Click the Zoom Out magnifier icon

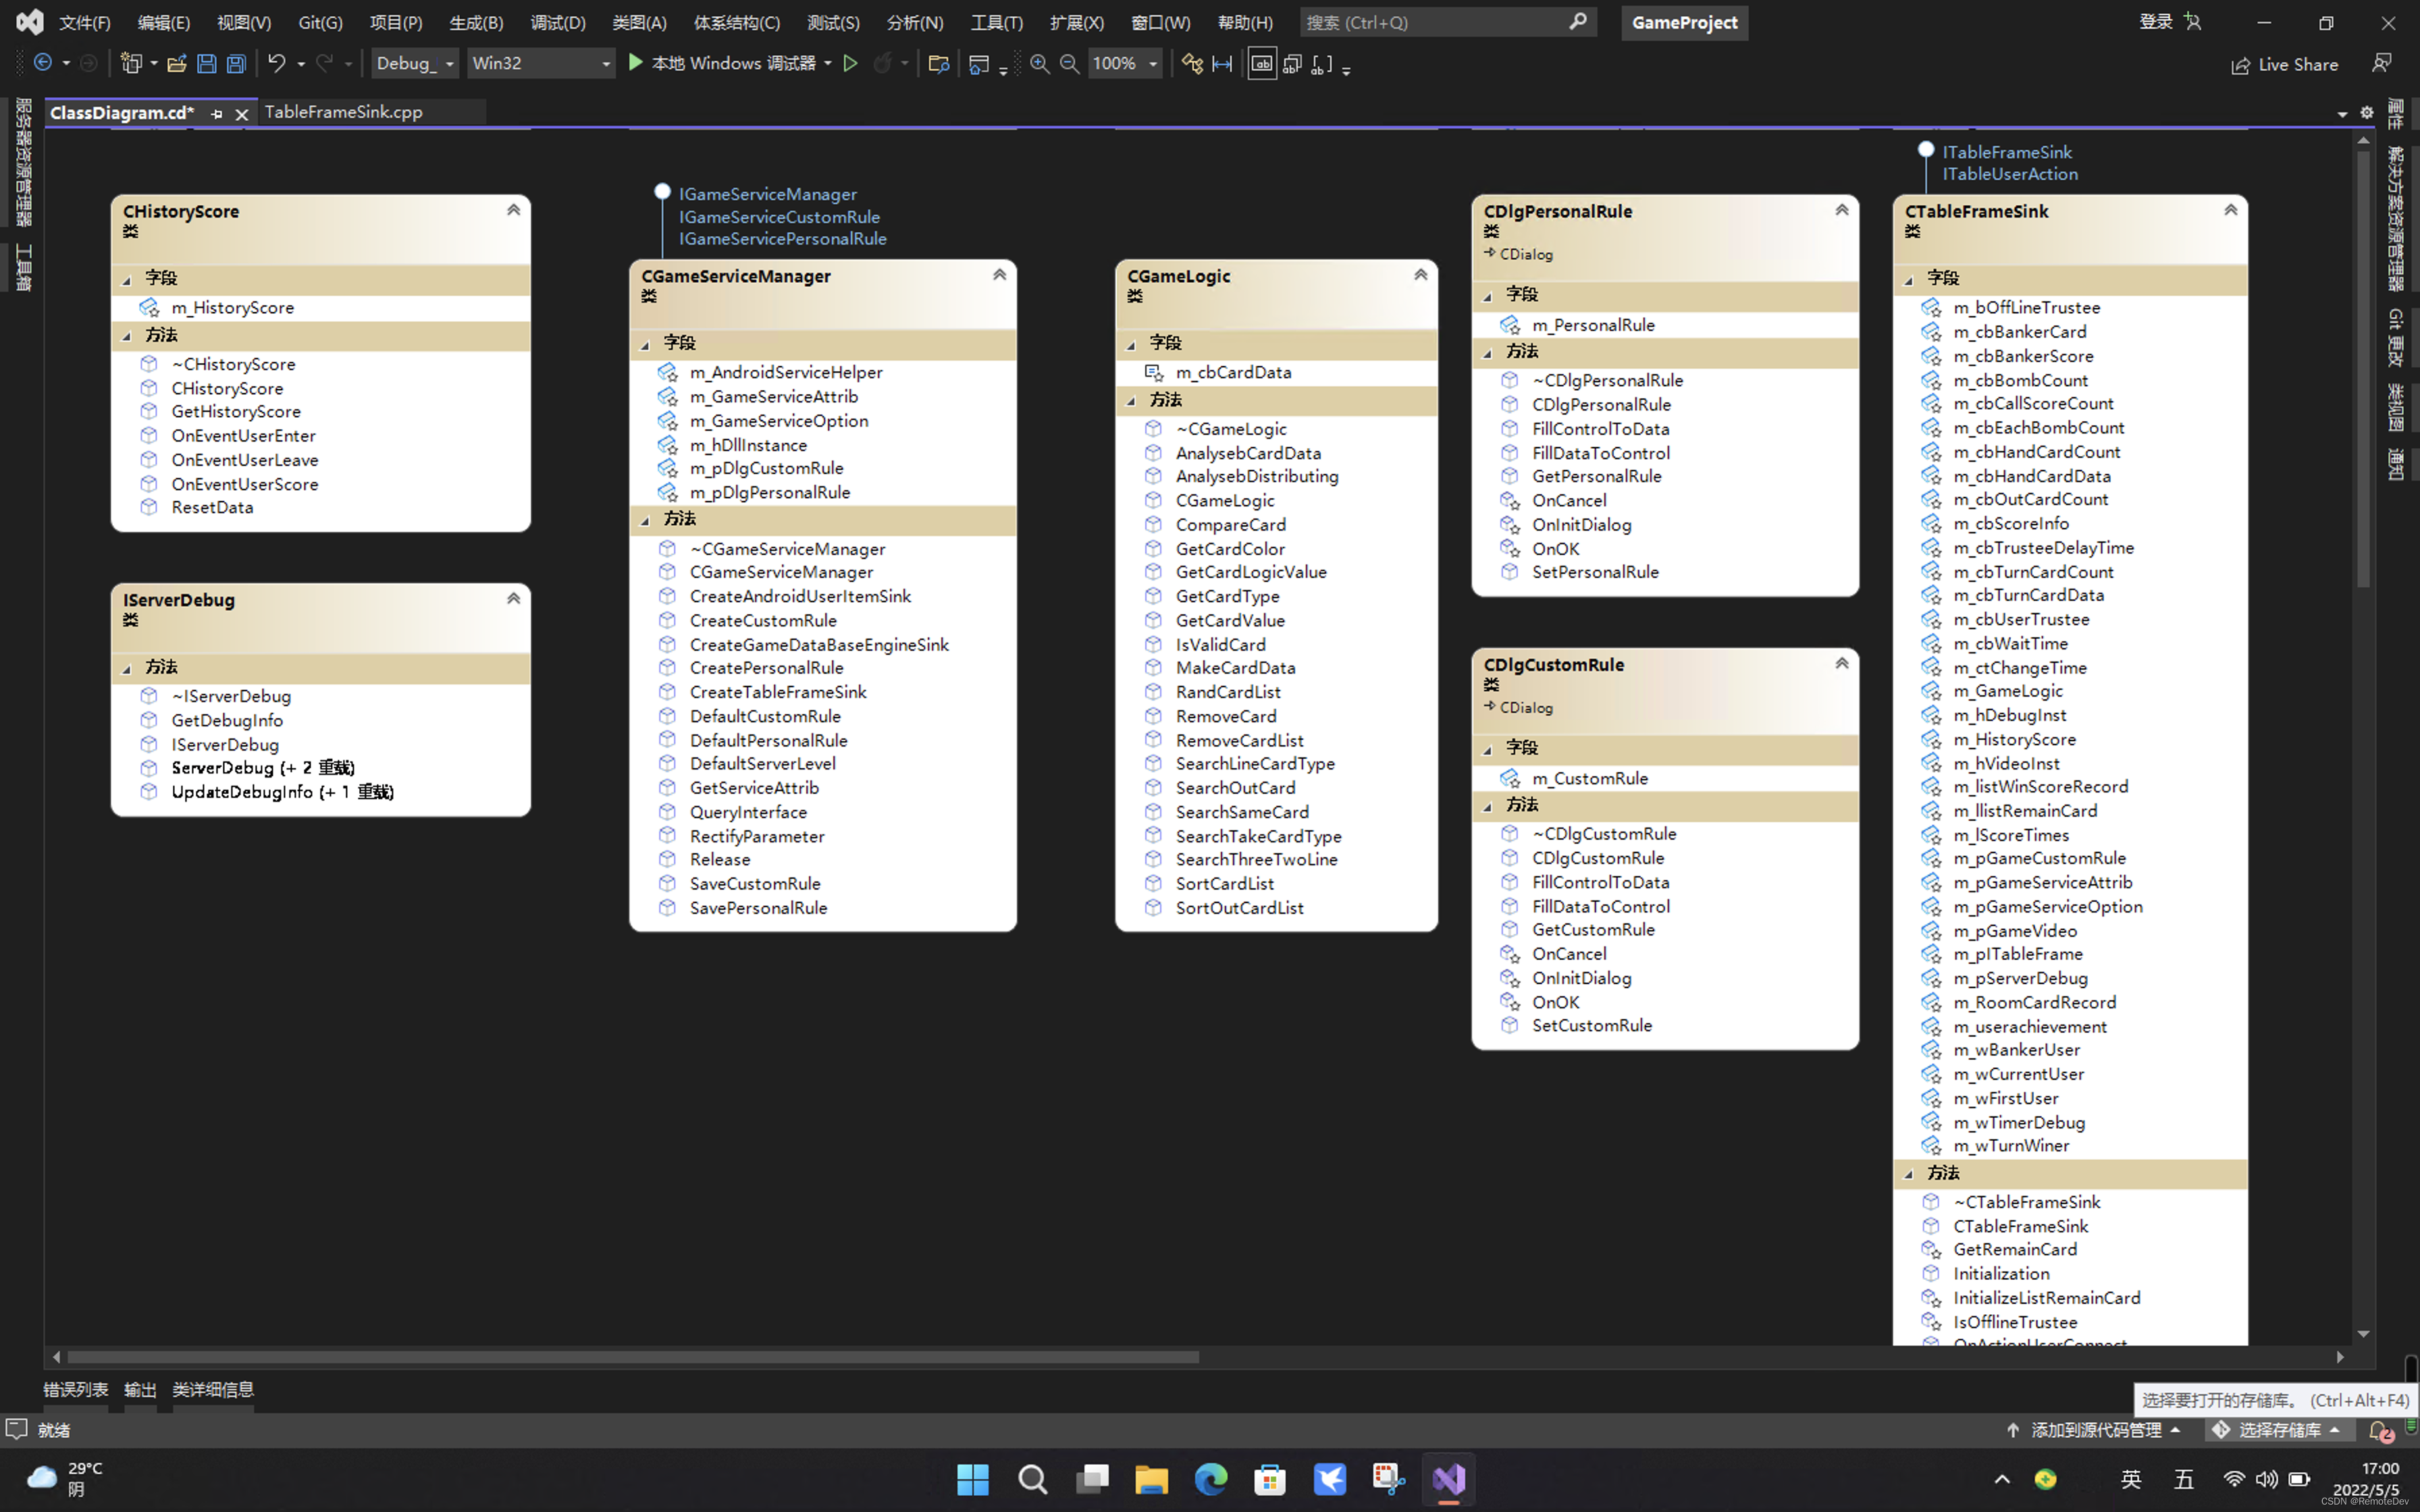[1069, 64]
